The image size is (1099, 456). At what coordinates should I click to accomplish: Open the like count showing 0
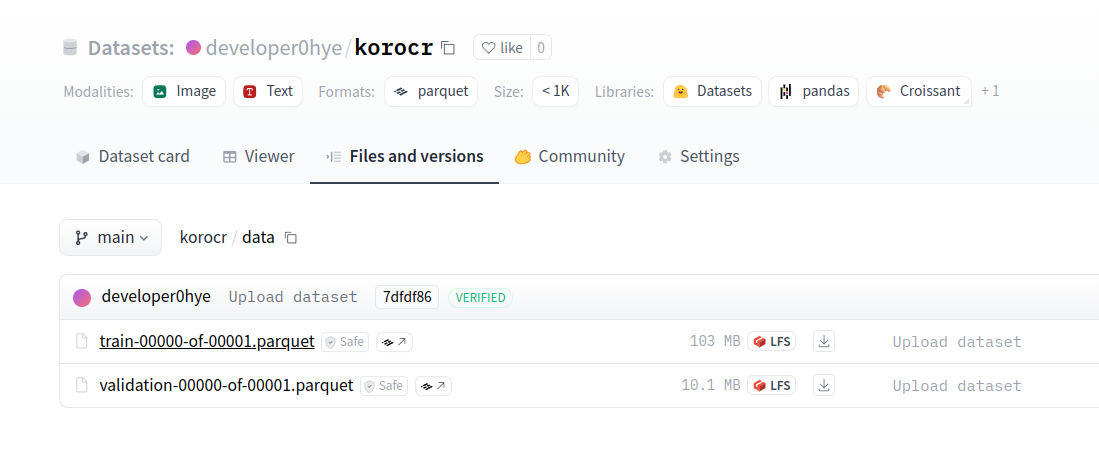point(540,48)
